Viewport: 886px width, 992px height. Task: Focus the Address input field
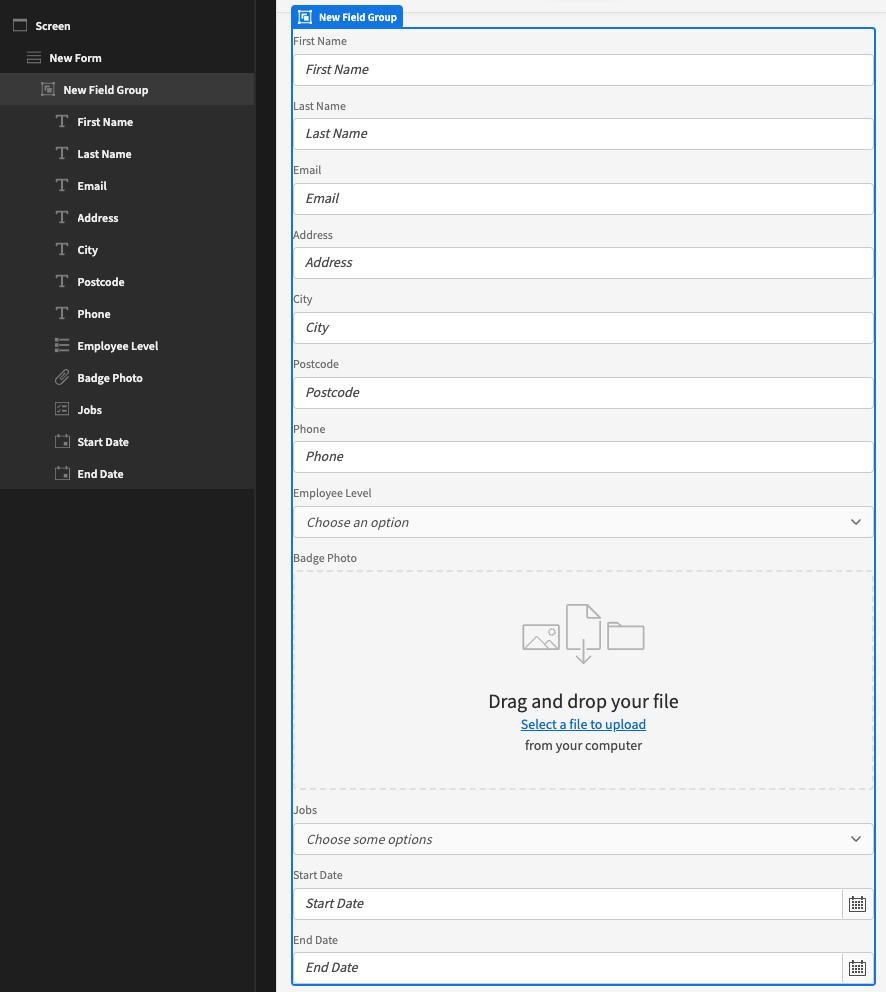point(583,263)
